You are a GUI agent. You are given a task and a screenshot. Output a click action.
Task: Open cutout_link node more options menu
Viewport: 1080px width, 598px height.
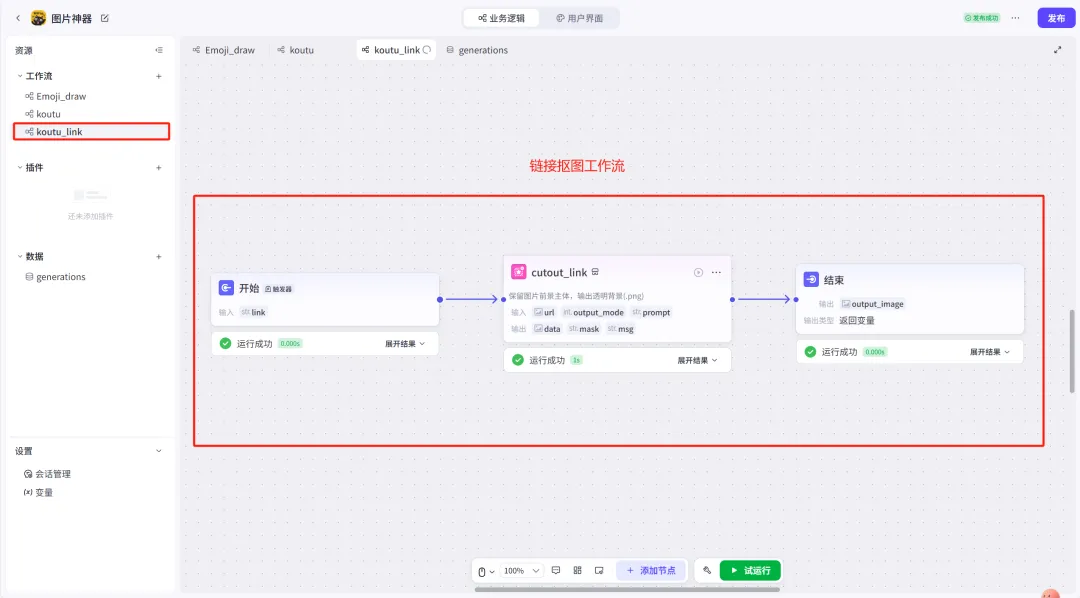(x=716, y=272)
